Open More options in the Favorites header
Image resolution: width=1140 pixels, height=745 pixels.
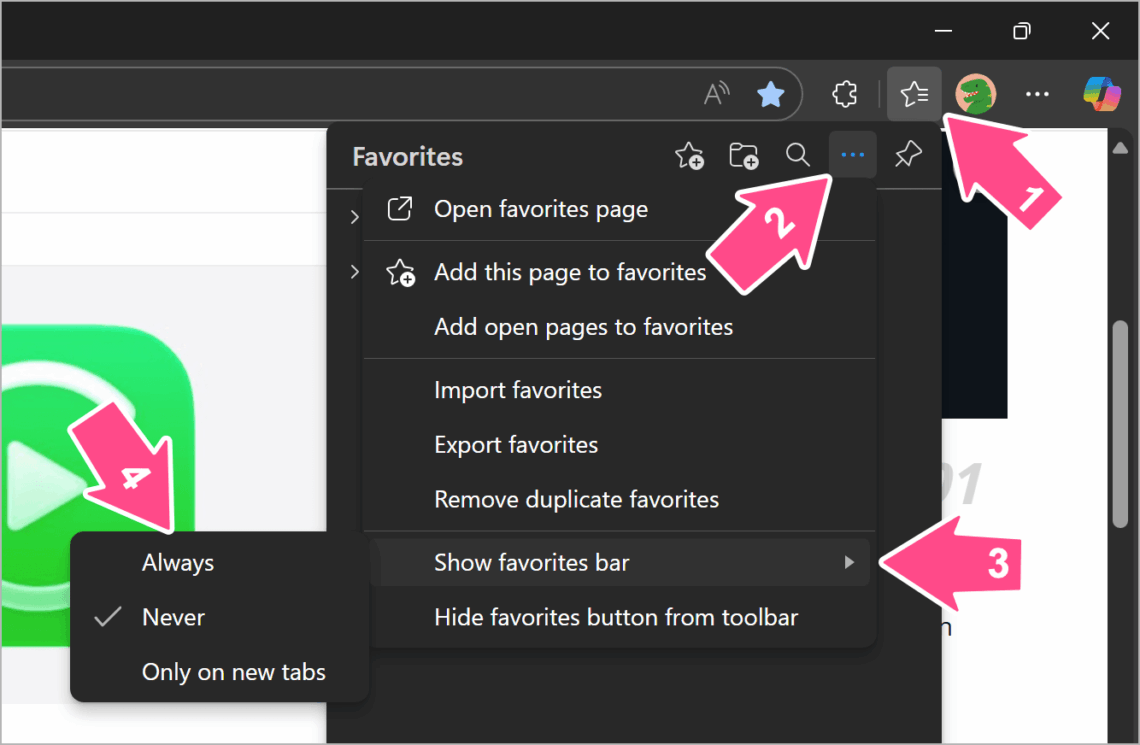[852, 155]
